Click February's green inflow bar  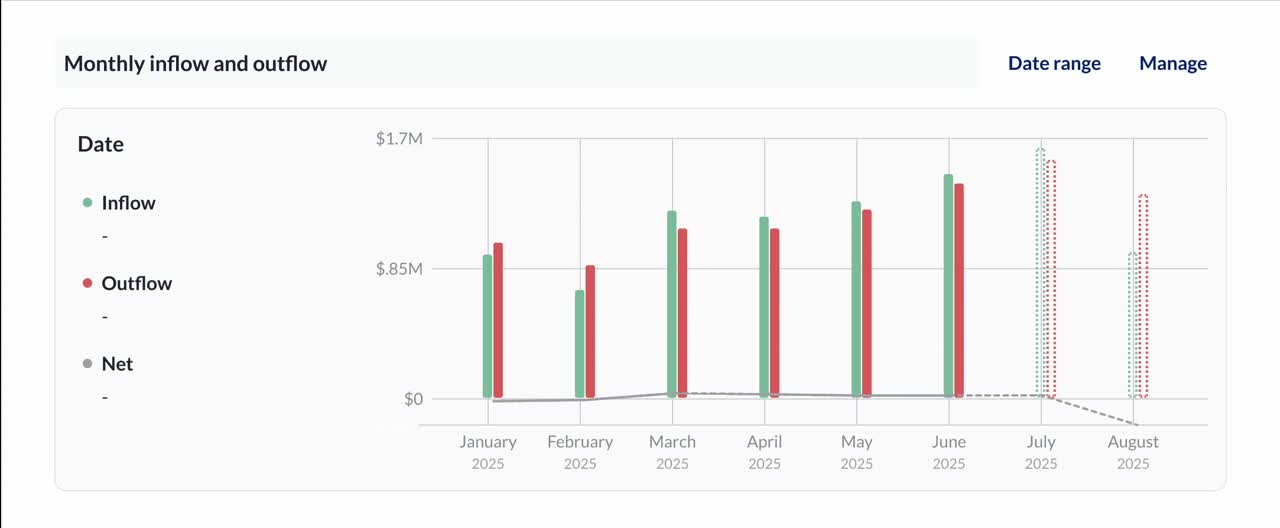580,345
